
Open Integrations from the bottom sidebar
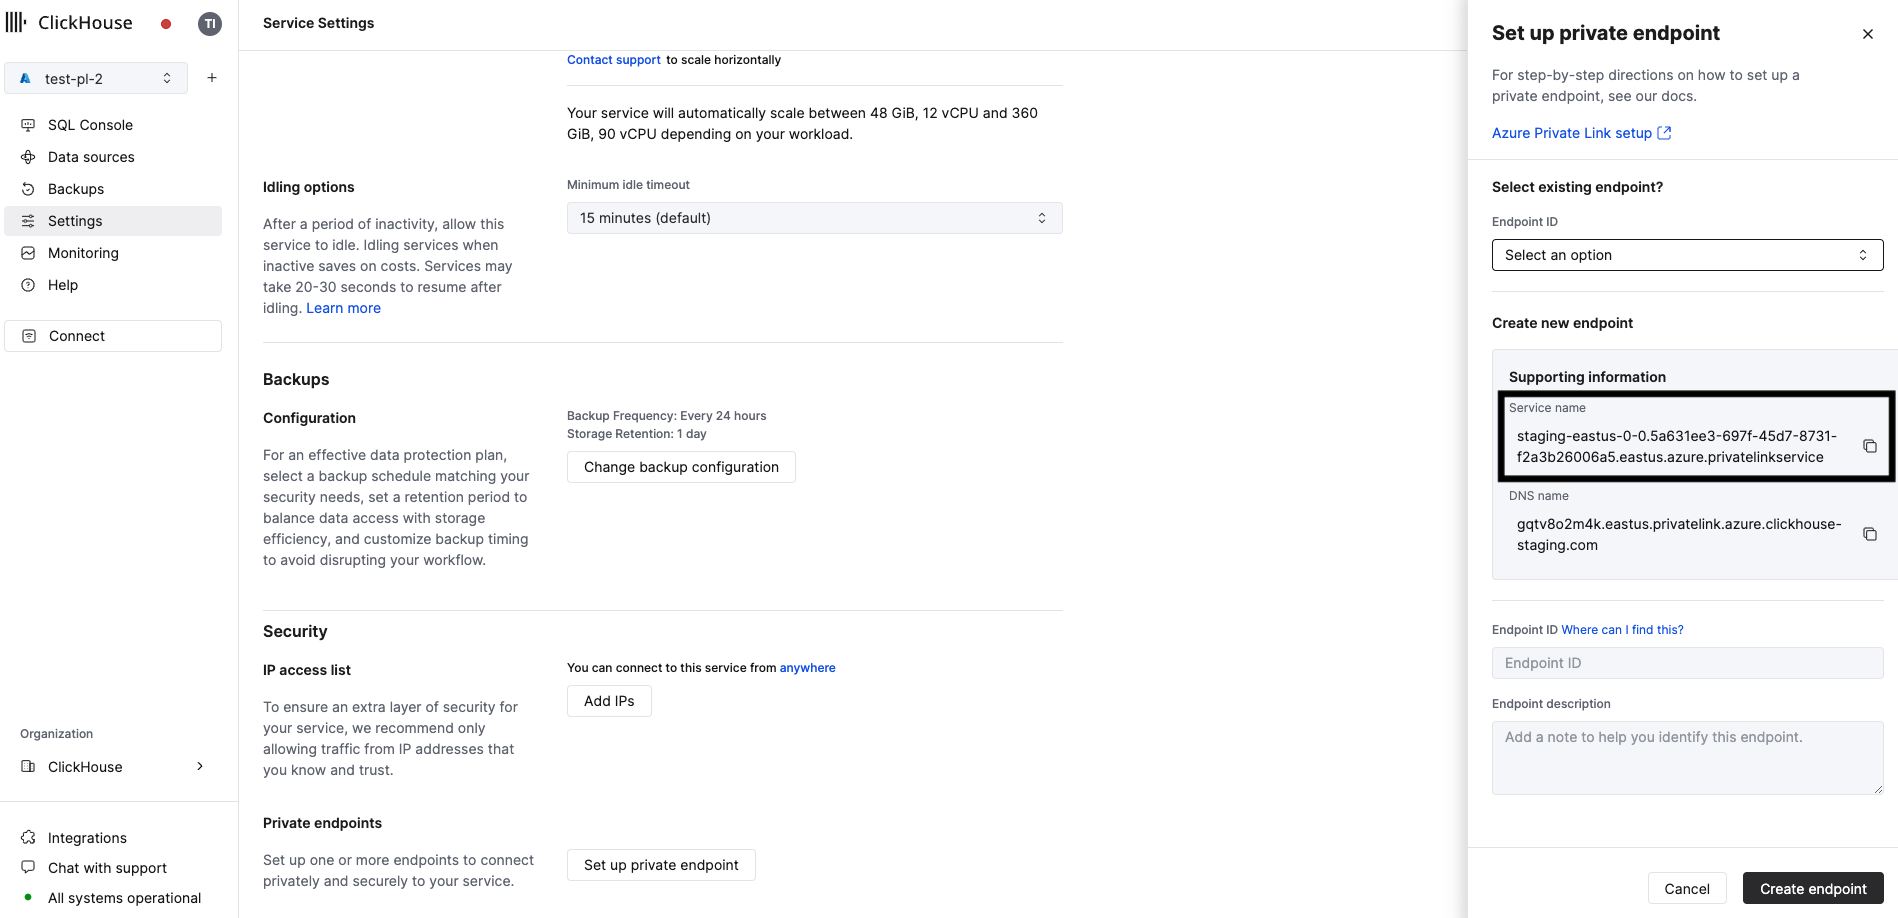(x=86, y=837)
